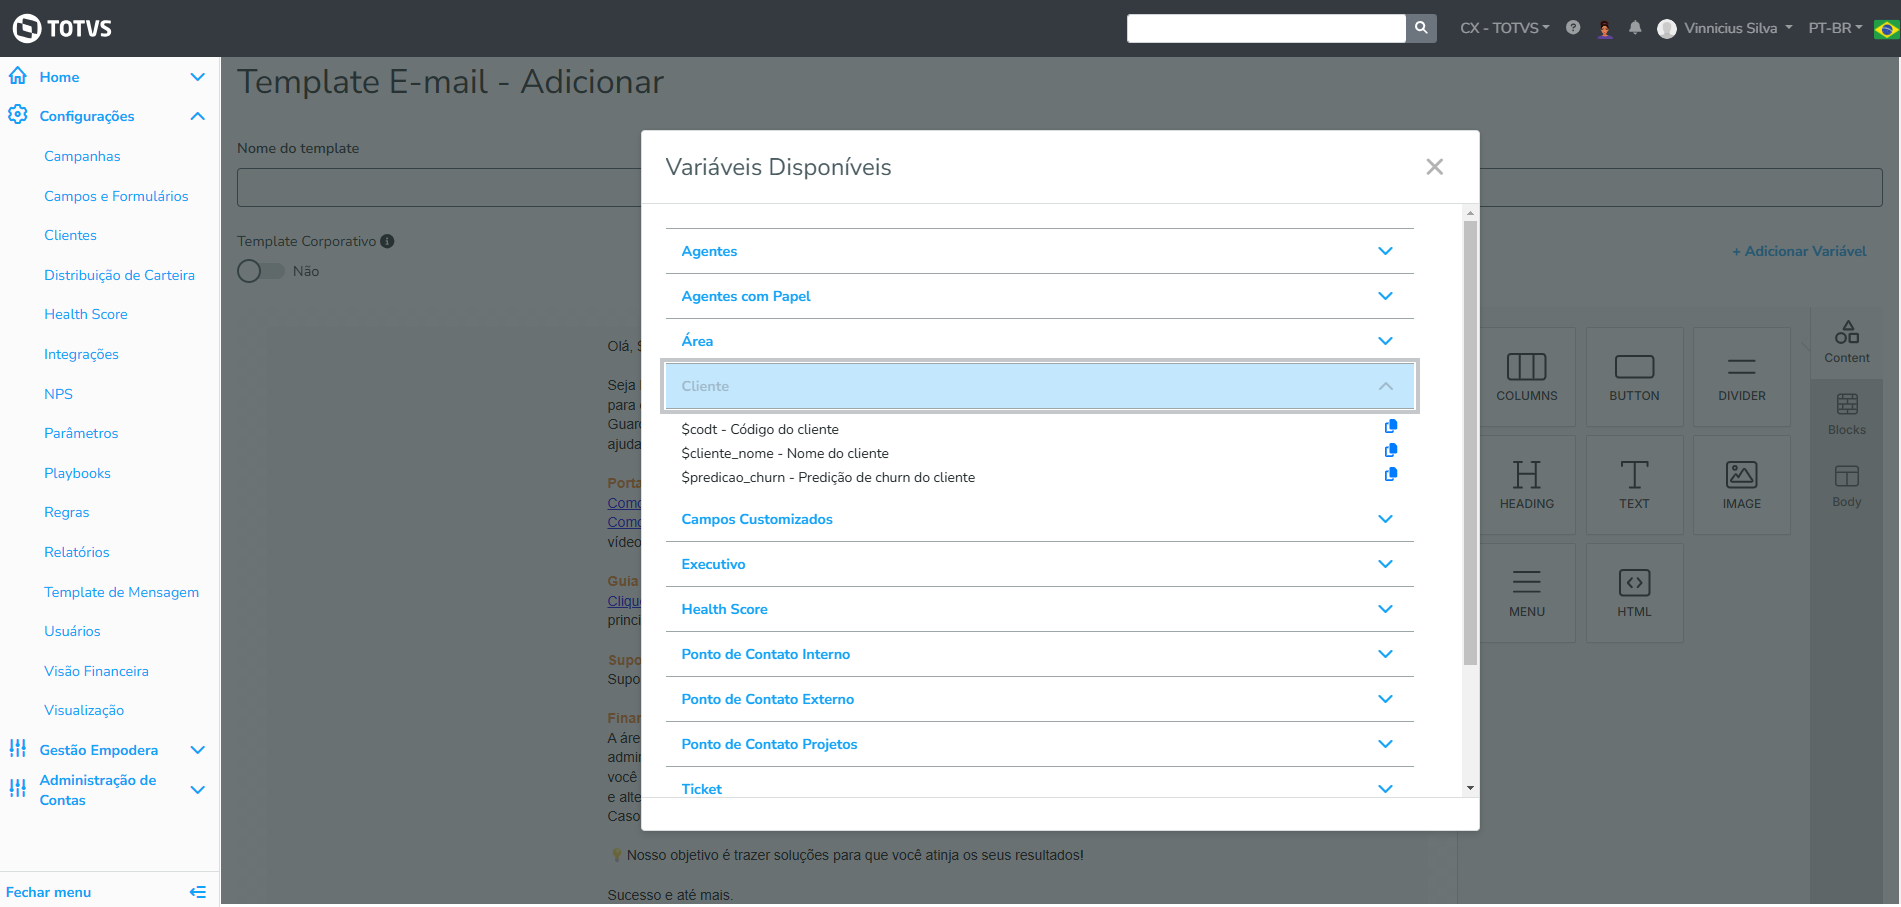The width and height of the screenshot is (1901, 907).
Task: Click the Gestão Empodera sliders icon
Action: 18,749
